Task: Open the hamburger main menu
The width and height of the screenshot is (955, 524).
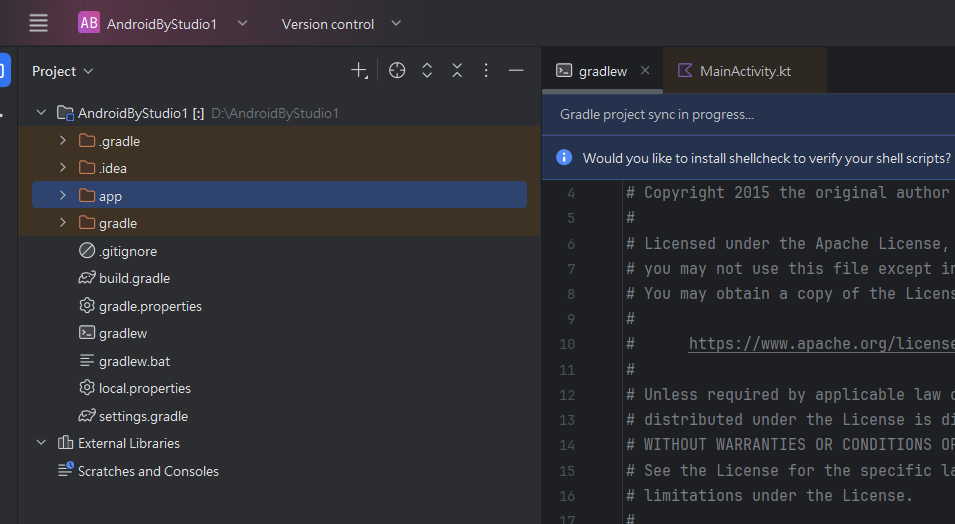Action: (38, 23)
